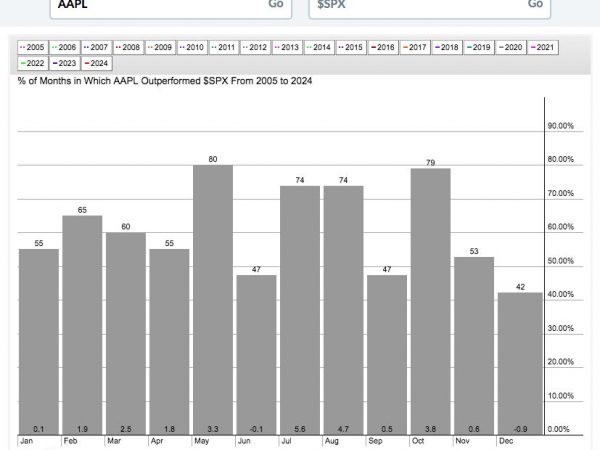Click the September bar labeled 47
The width and height of the screenshot is (600, 450).
pyautogui.click(x=387, y=355)
